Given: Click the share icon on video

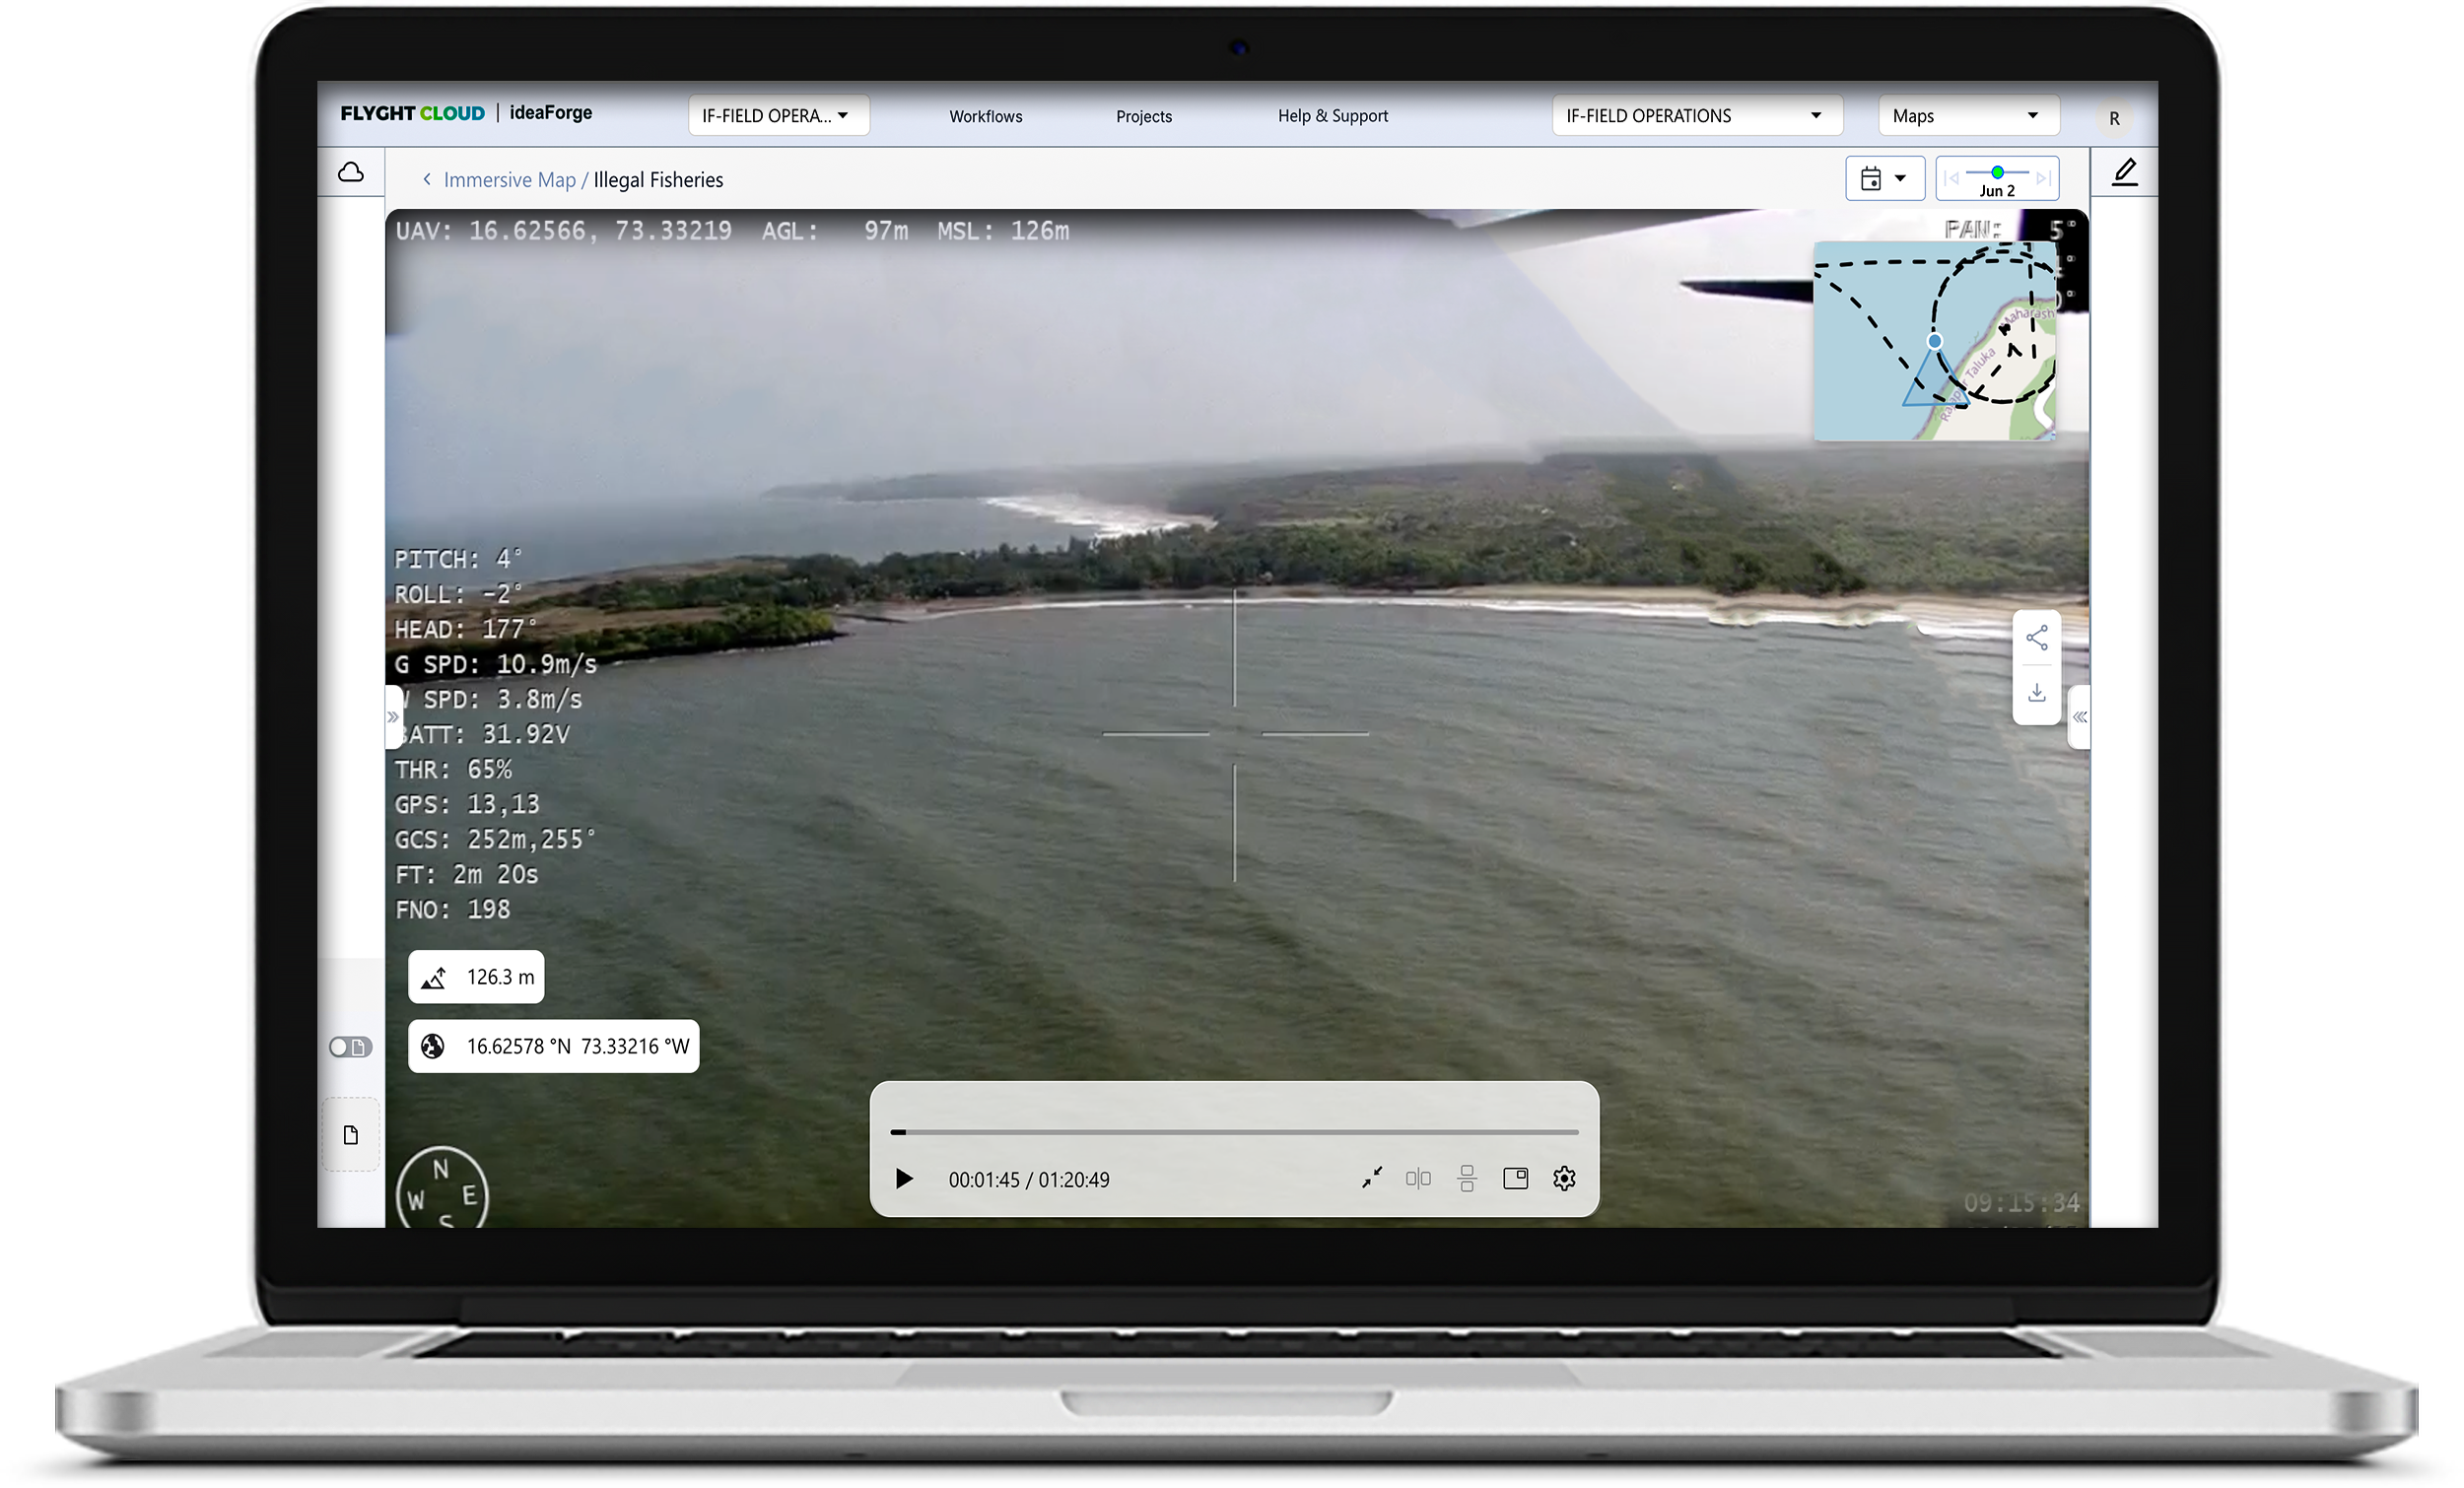Looking at the screenshot, I should pos(2036,638).
